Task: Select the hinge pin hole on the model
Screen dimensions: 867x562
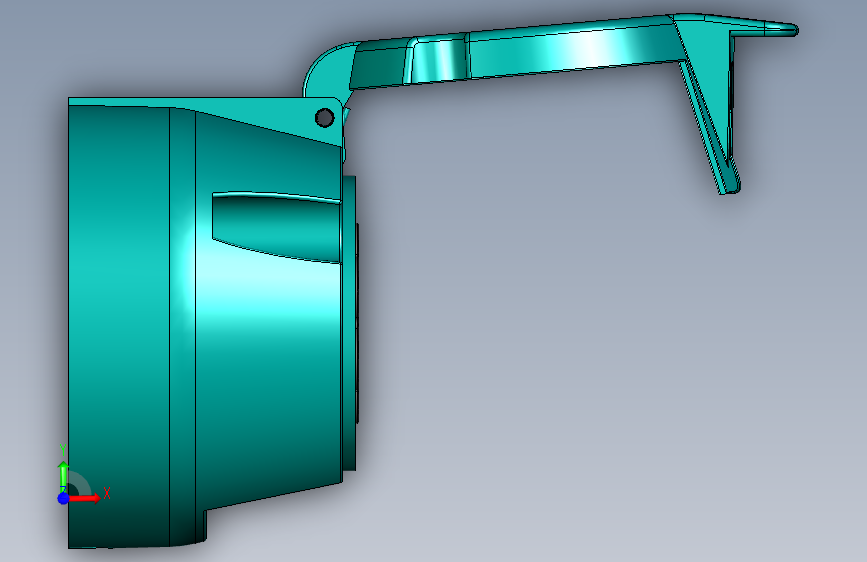Action: click(x=325, y=118)
